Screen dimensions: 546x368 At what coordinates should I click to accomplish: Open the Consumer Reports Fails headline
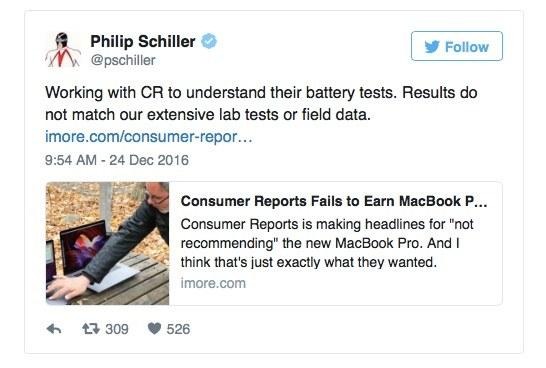click(334, 201)
